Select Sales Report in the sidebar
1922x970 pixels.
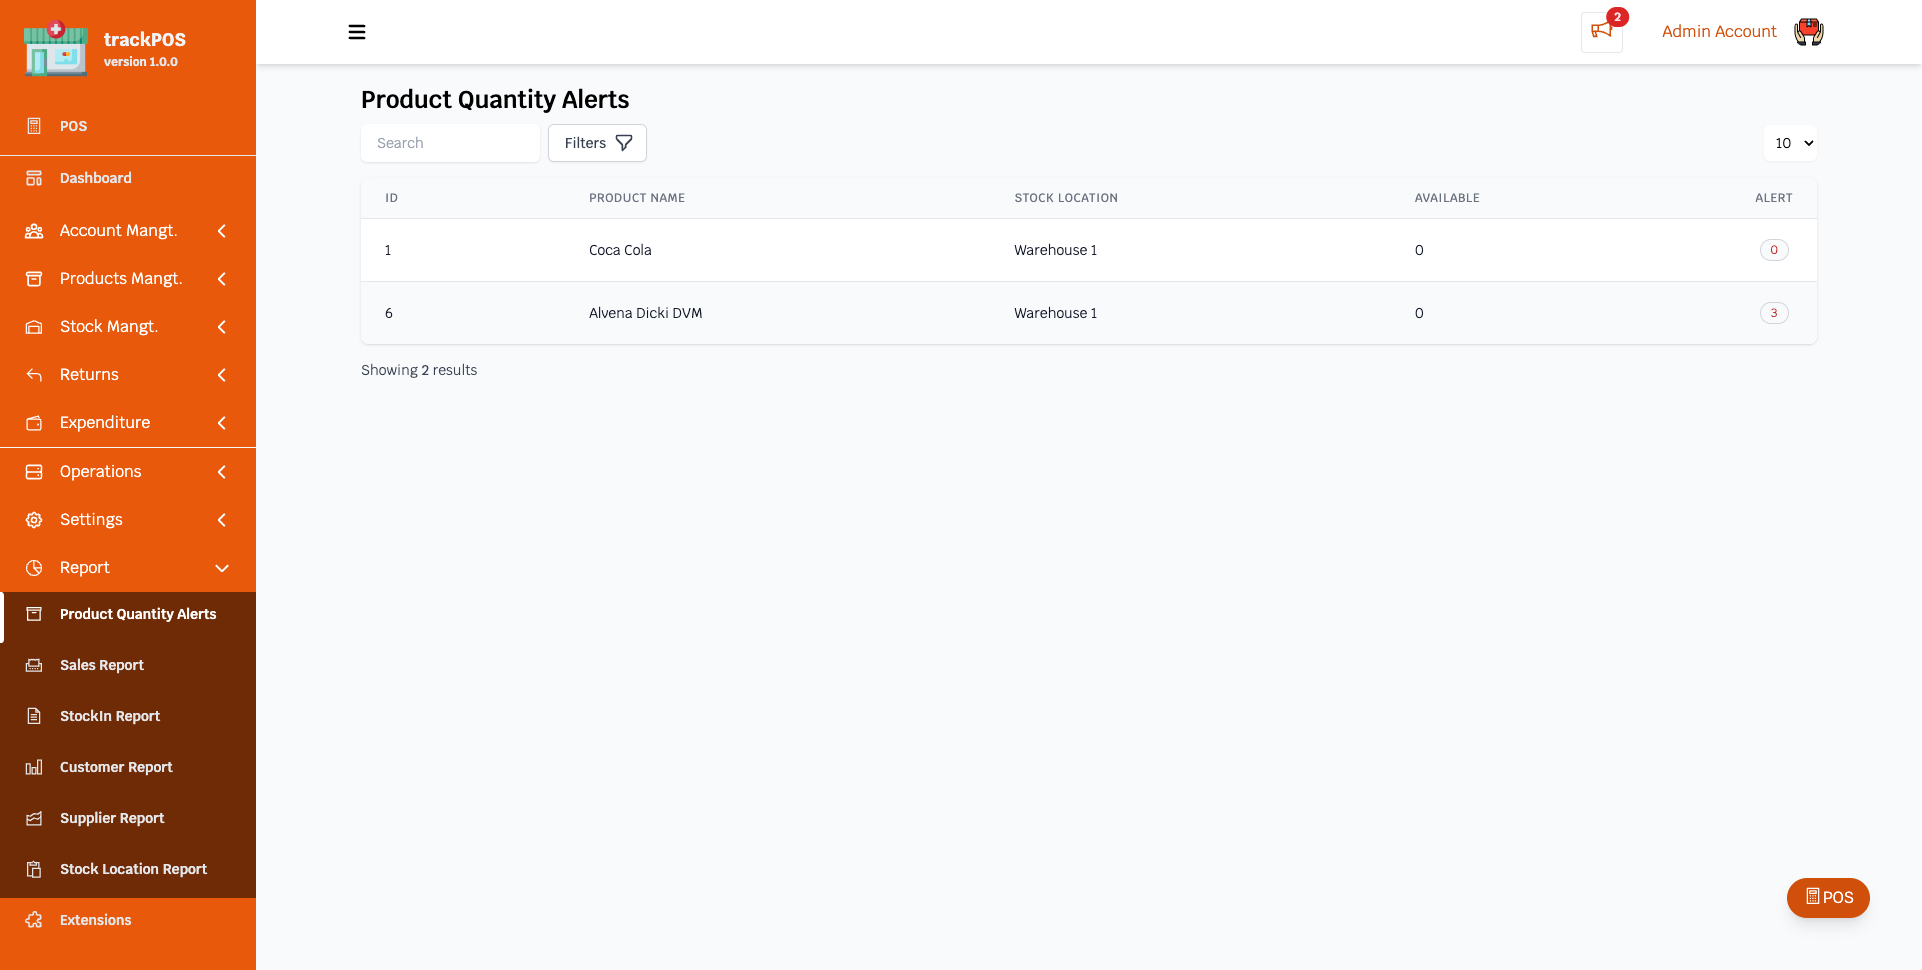[x=100, y=665]
